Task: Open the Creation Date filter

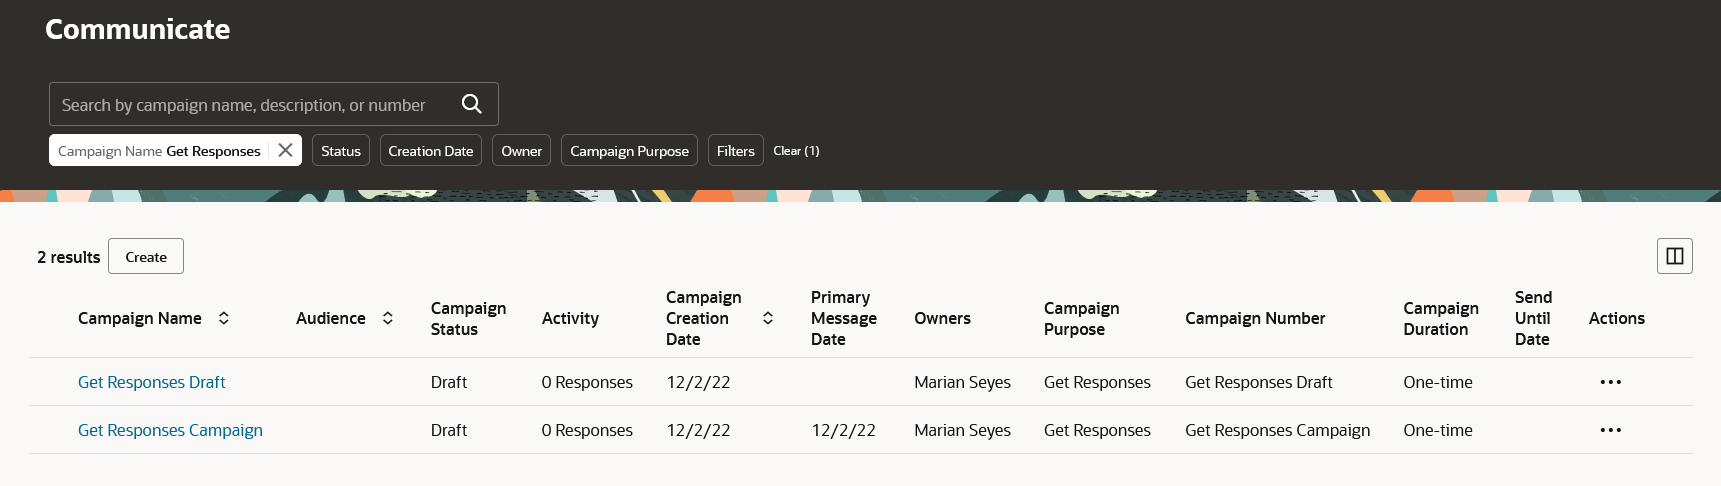Action: click(430, 150)
